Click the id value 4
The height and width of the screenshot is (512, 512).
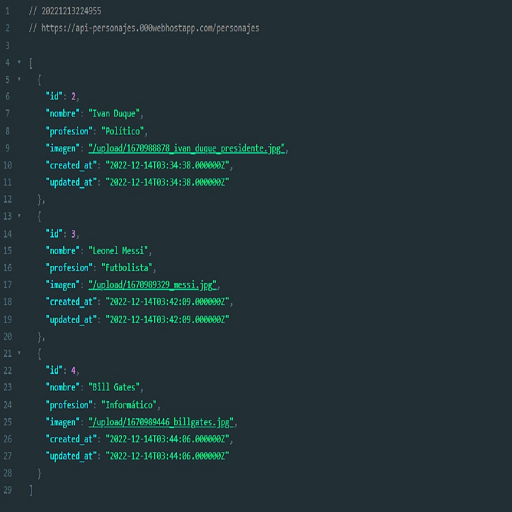click(73, 370)
